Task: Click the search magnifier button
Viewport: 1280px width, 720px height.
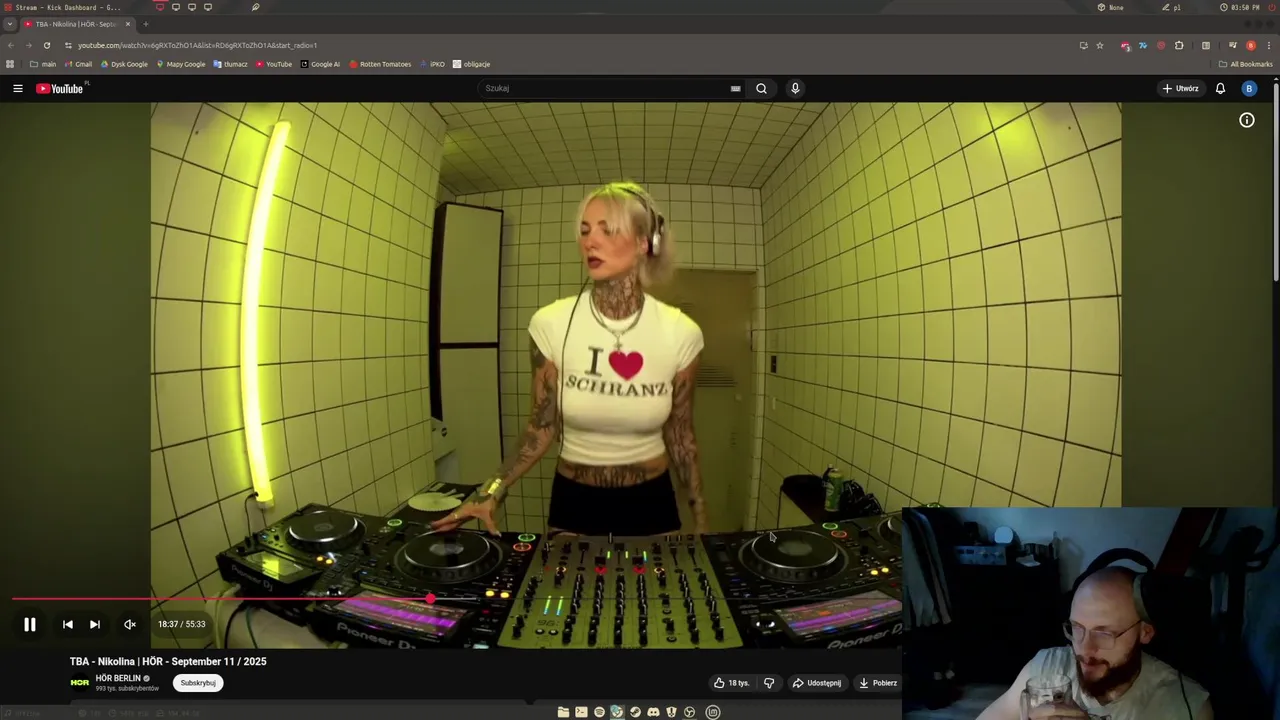Action: [762, 88]
